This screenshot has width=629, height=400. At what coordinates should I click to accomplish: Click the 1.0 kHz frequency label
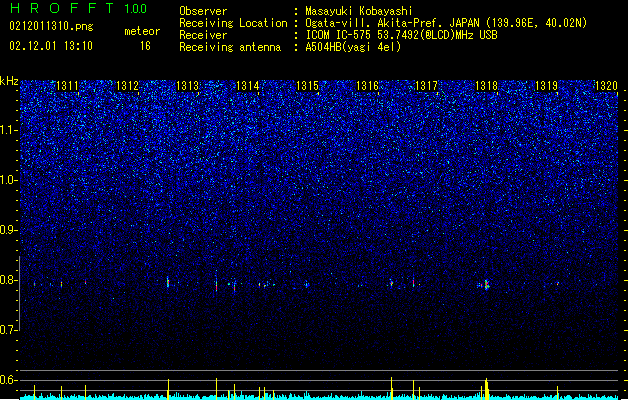coord(8,180)
